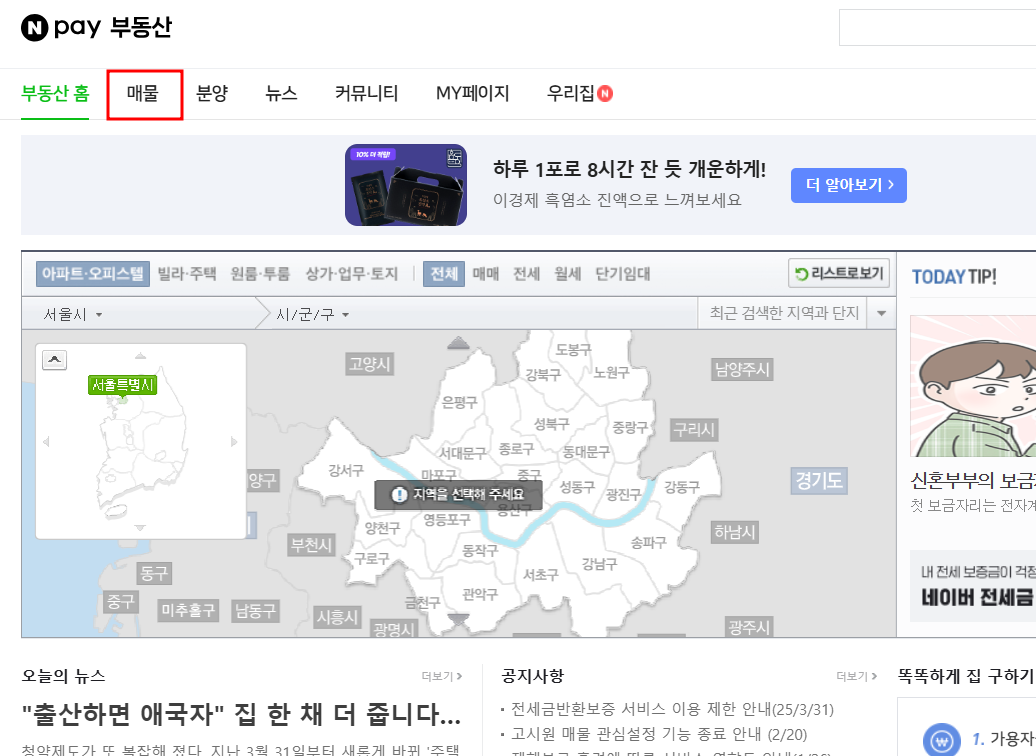
Task: Click the 더 알아보기 banner button
Action: (848, 185)
